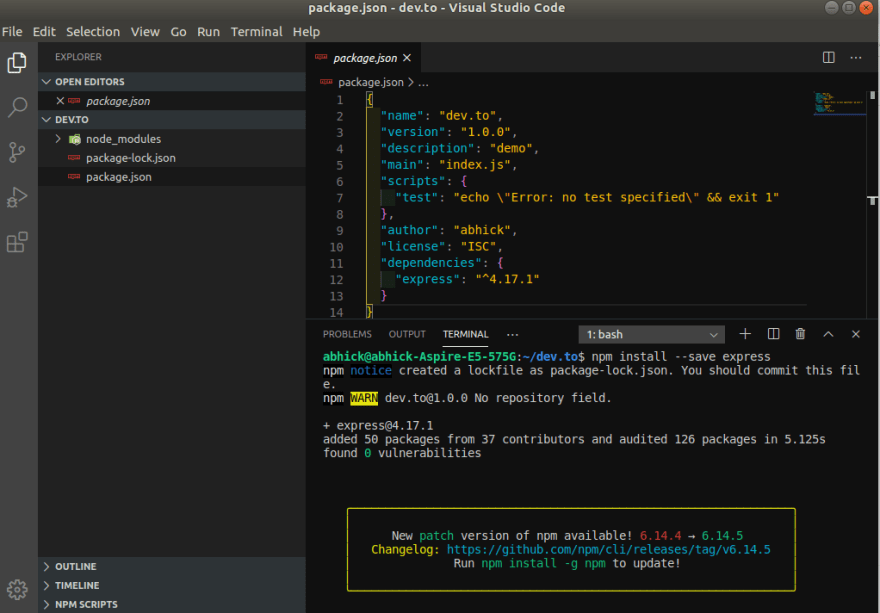Image resolution: width=880 pixels, height=613 pixels.
Task: Click the 'found 0 vulnerabilities' terminal line
Action: [x=402, y=453]
